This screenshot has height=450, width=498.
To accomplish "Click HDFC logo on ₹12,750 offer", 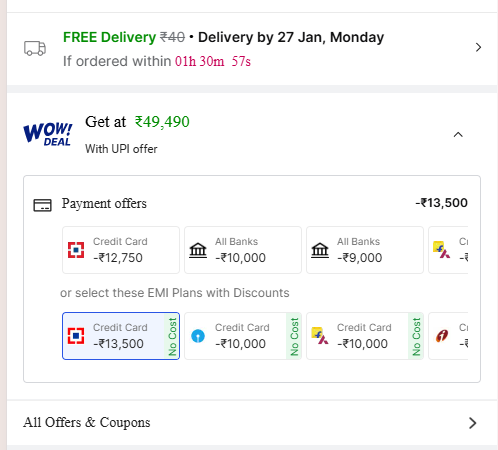I will [76, 250].
